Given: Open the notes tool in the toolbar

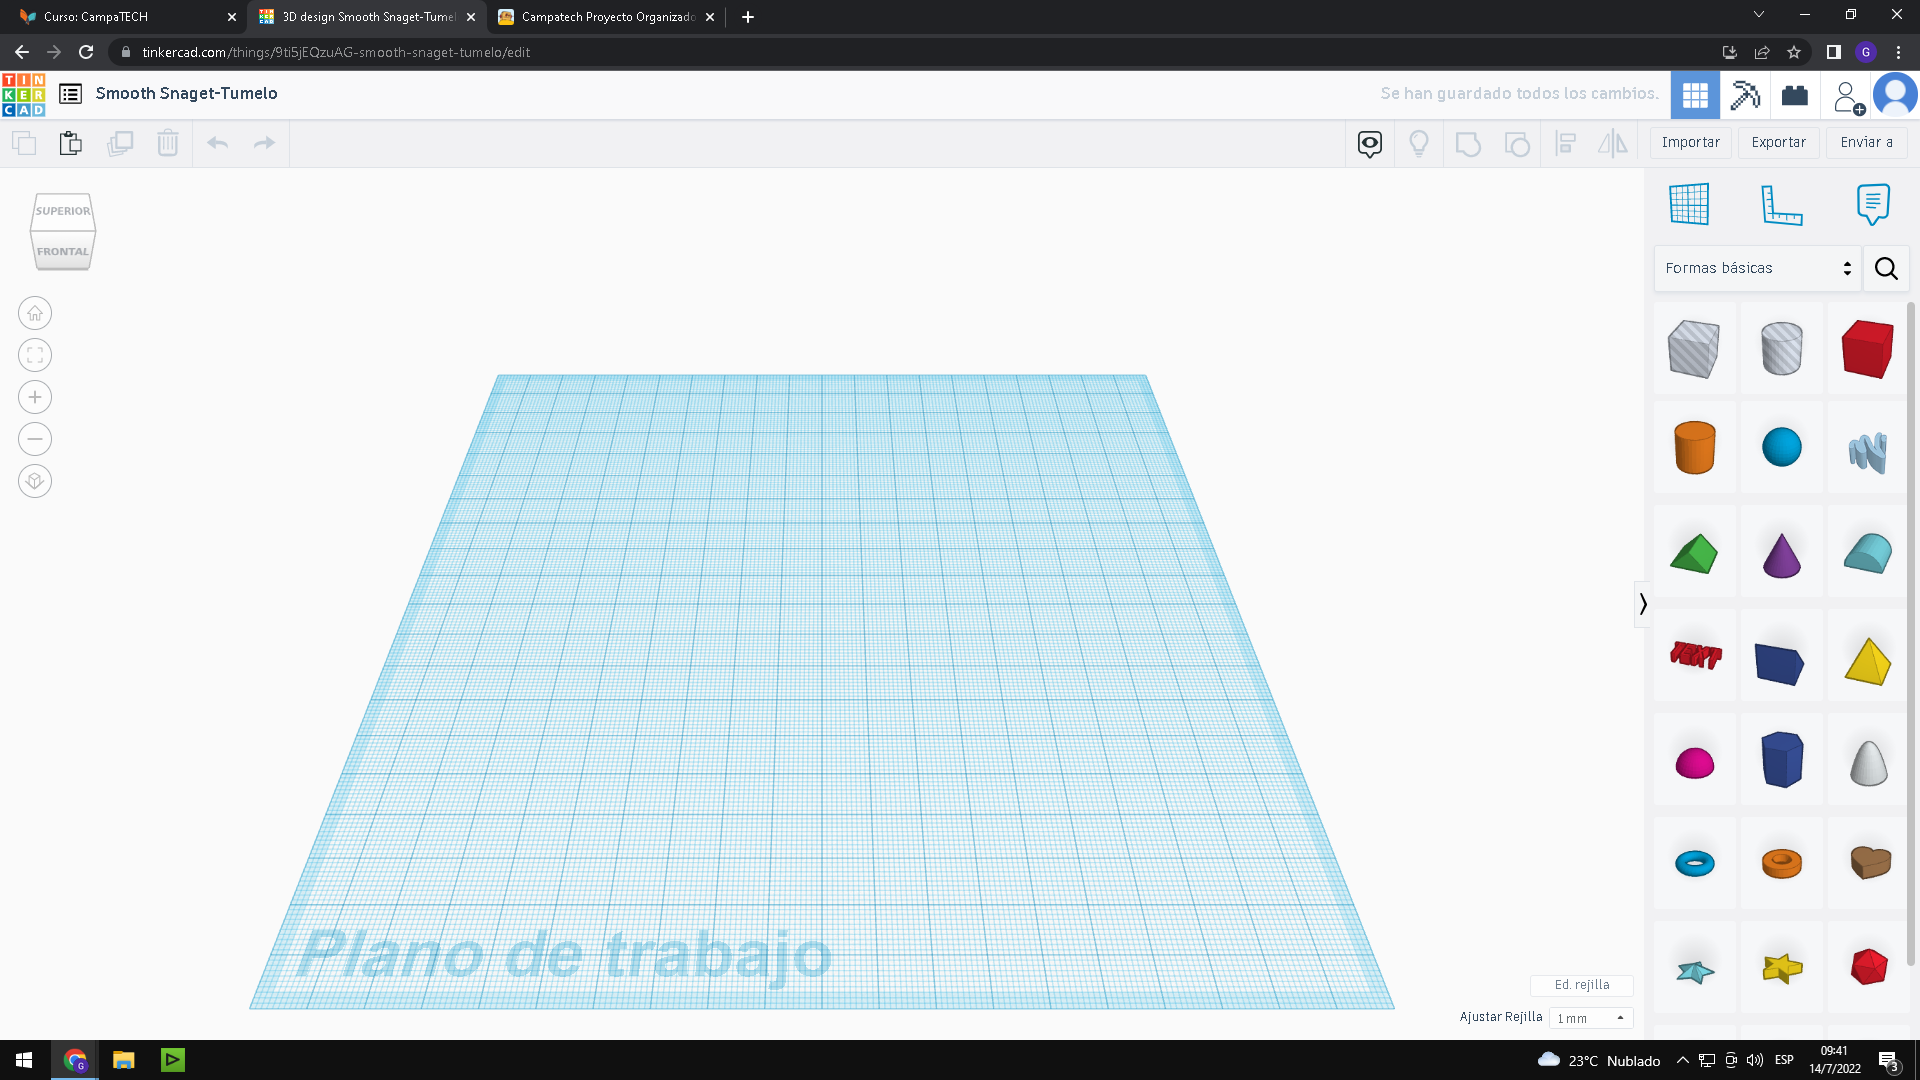Looking at the screenshot, I should click(1369, 143).
